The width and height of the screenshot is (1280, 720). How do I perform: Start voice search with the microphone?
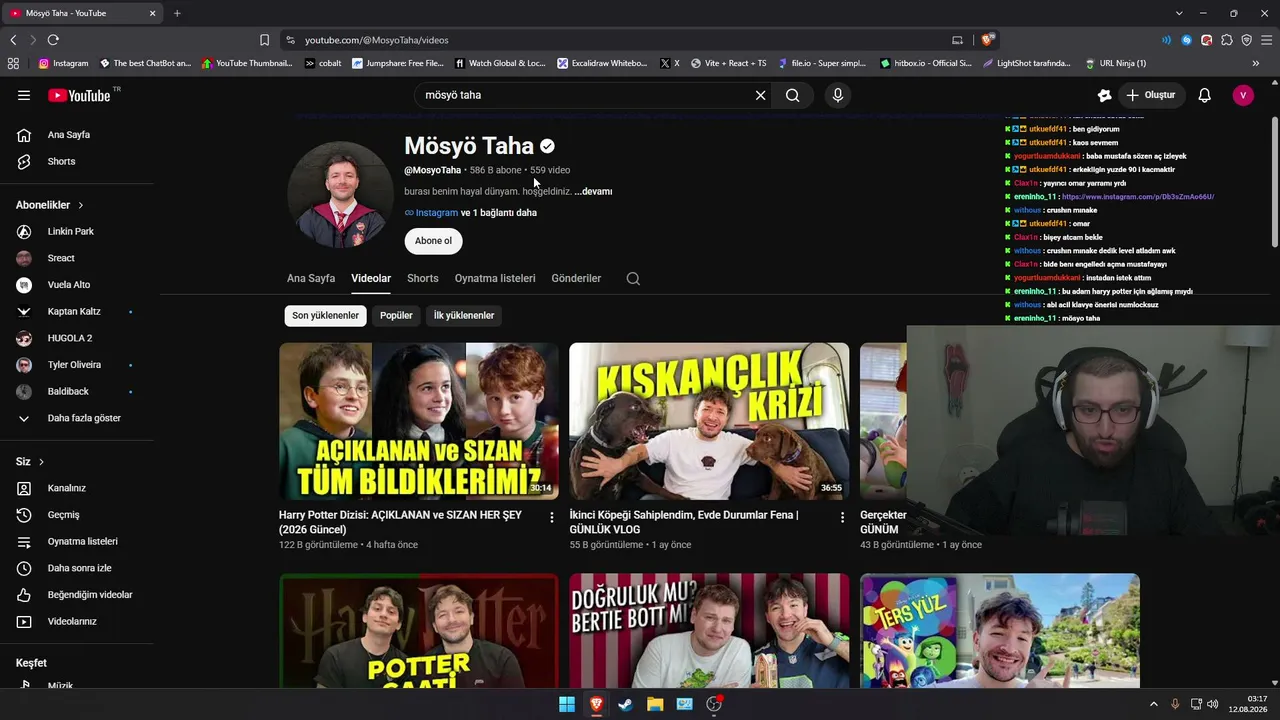838,95
